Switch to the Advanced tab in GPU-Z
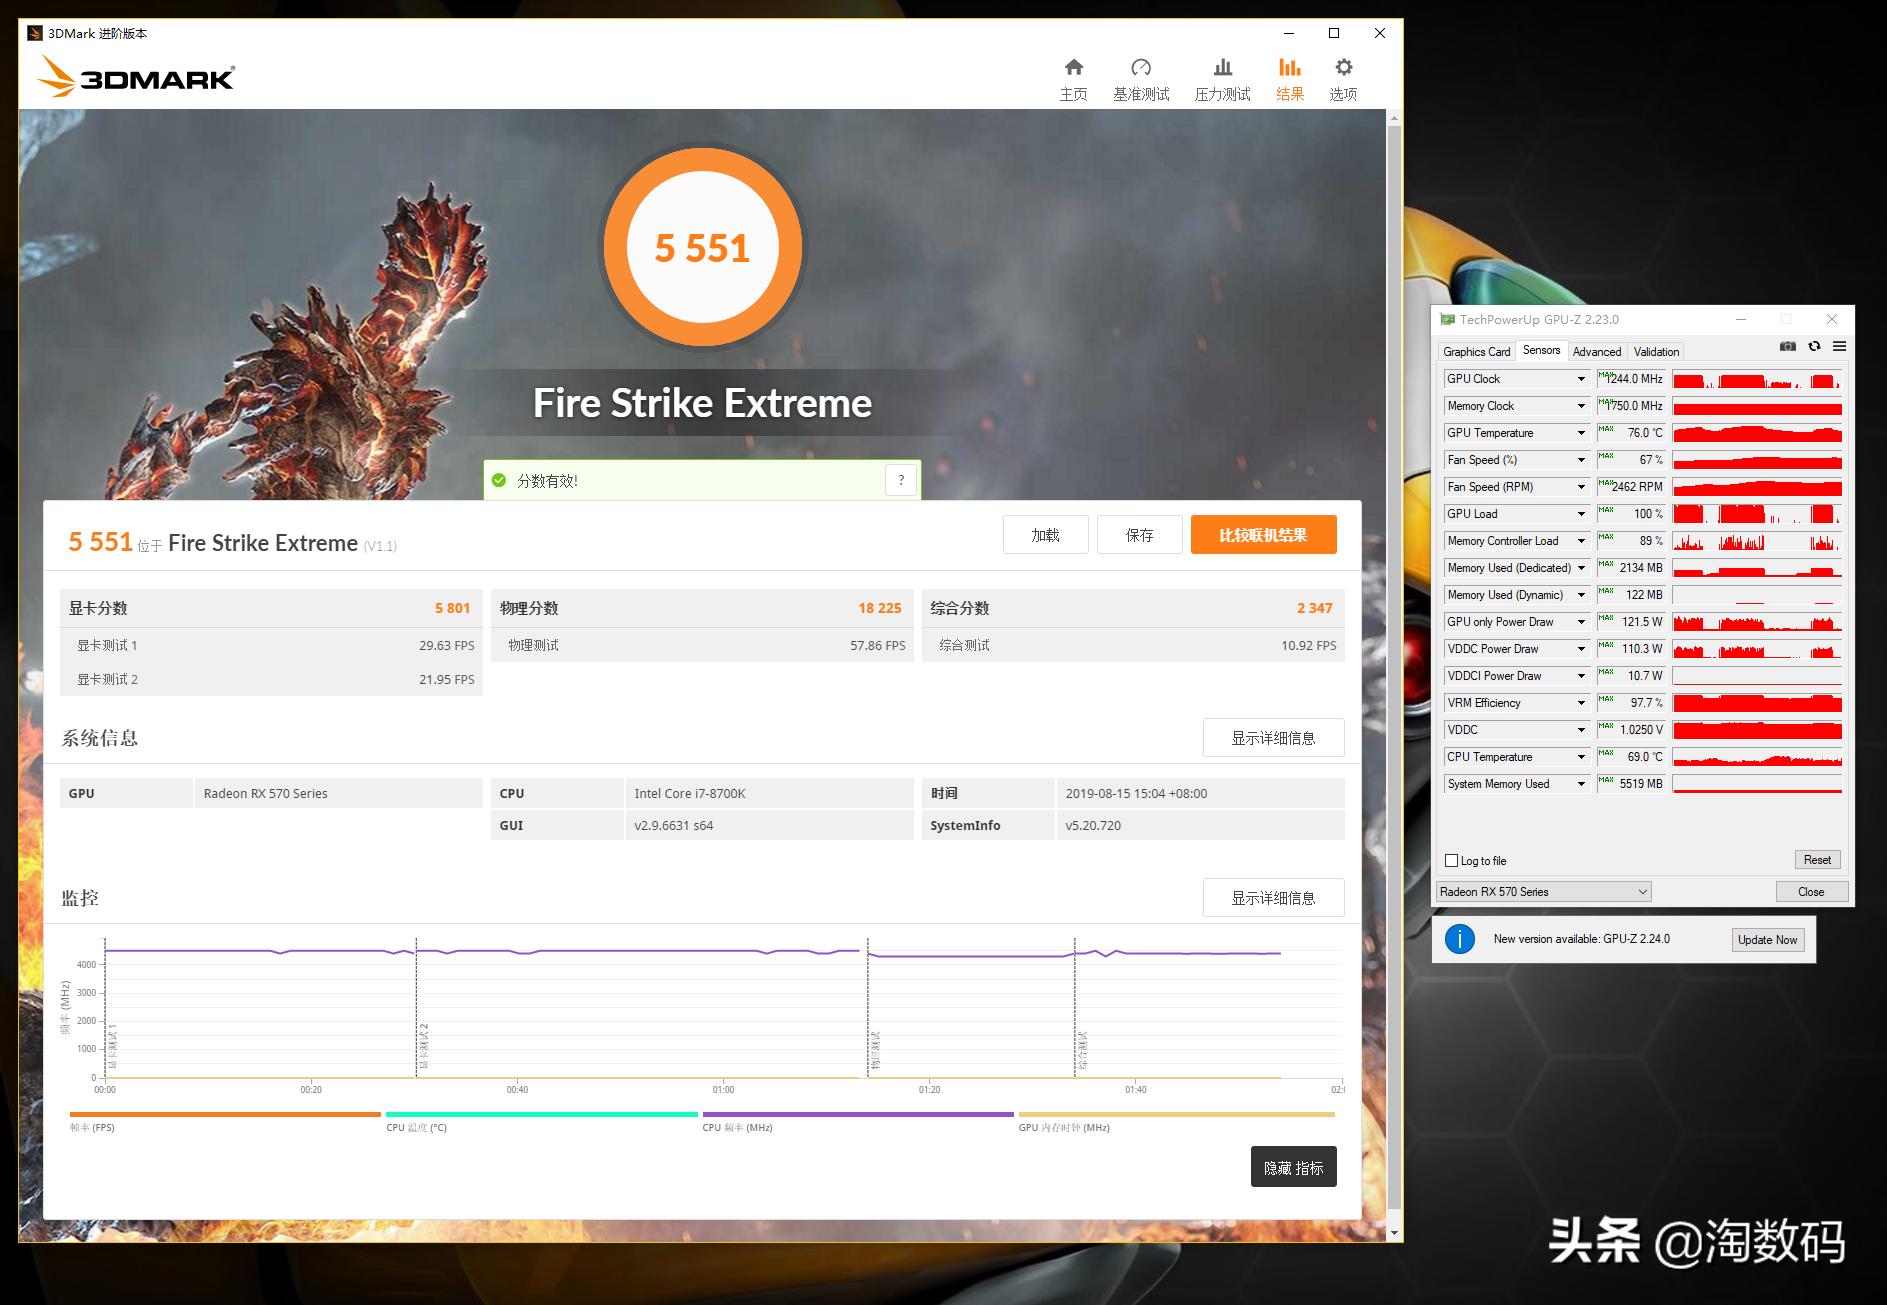The width and height of the screenshot is (1887, 1305). [x=1596, y=351]
